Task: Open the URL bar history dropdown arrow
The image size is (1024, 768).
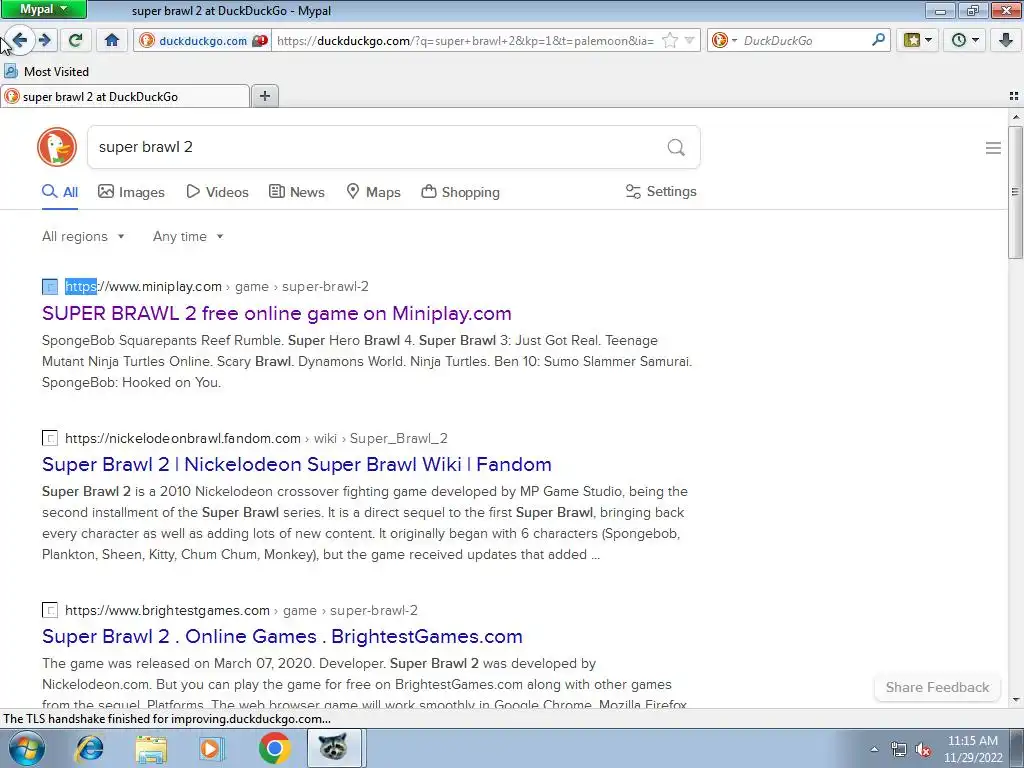Action: coord(690,40)
